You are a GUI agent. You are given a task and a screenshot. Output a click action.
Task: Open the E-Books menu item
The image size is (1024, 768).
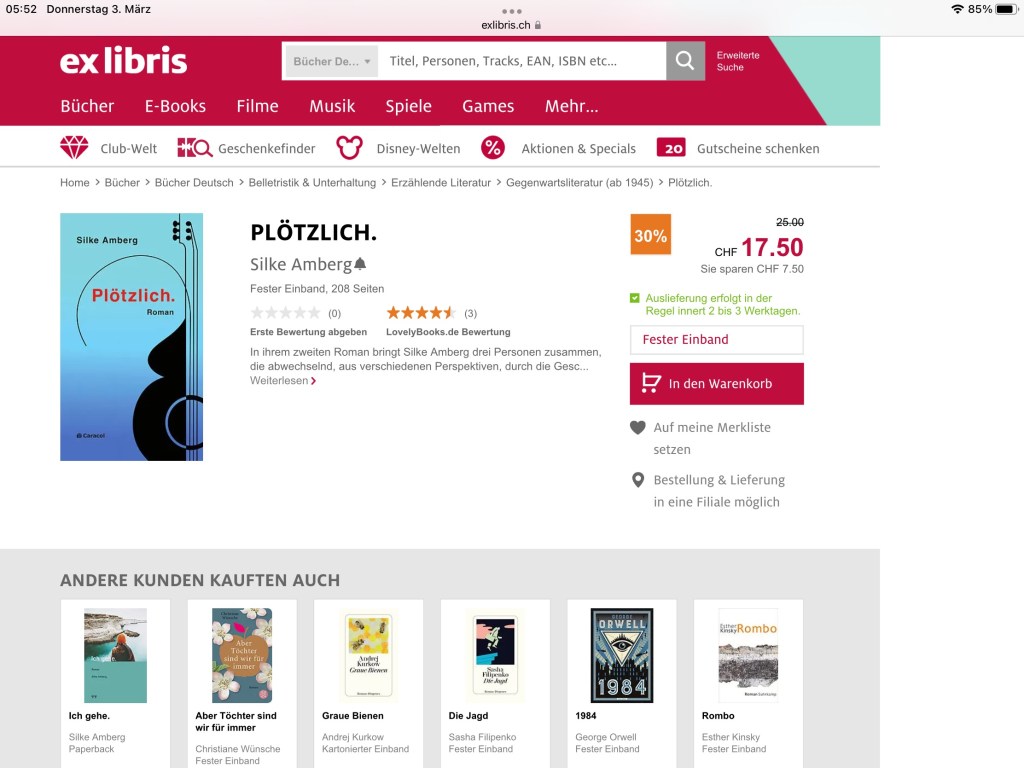(x=175, y=106)
